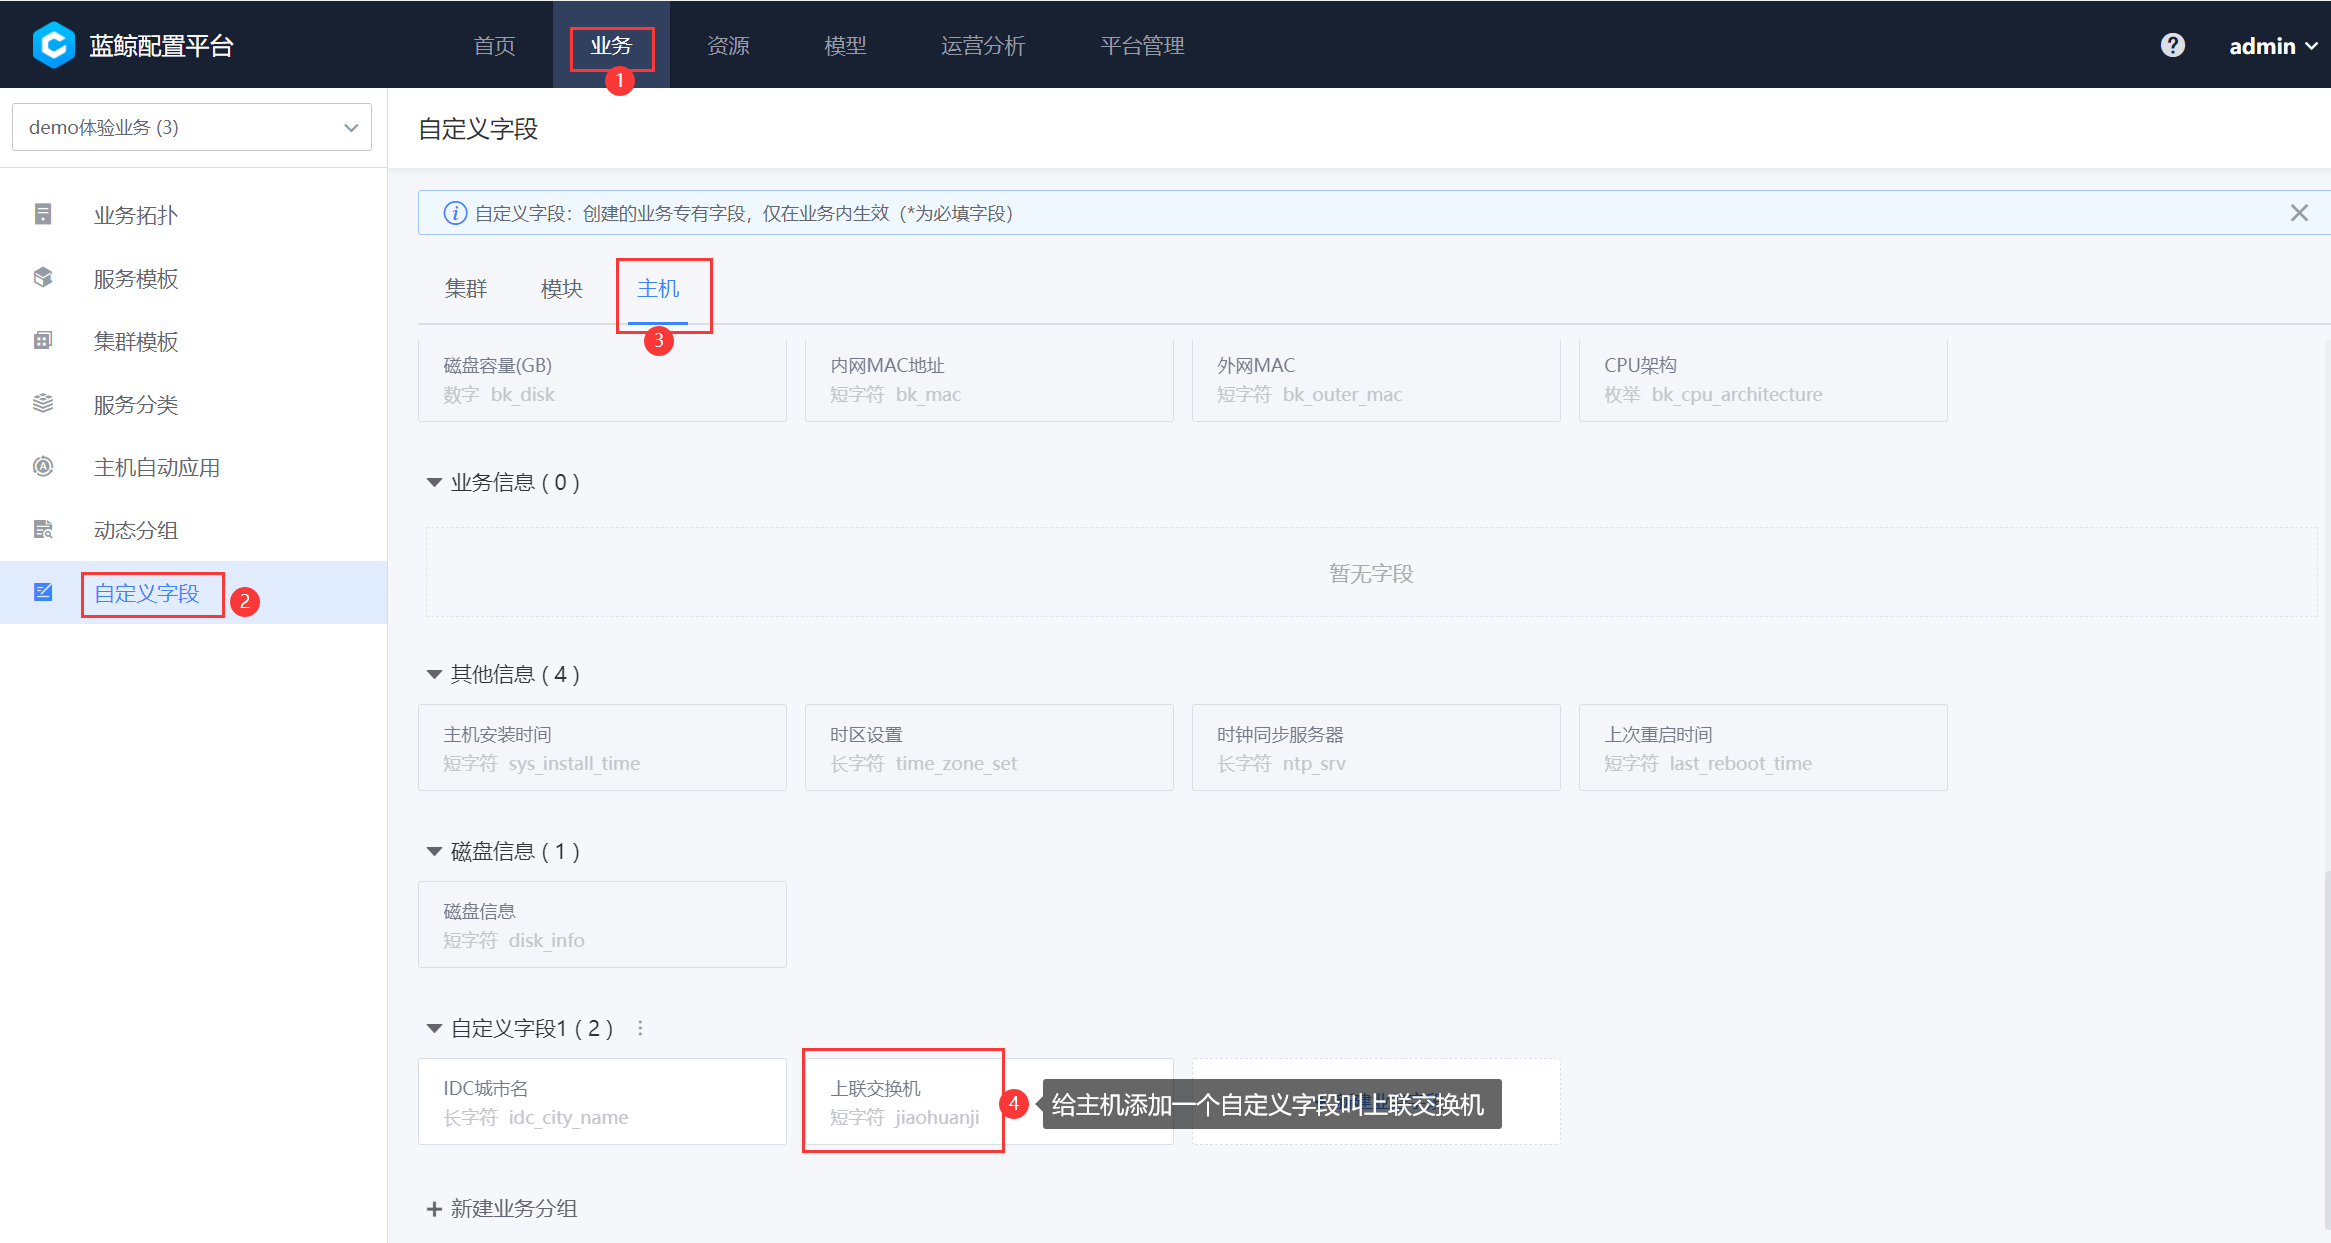2331x1243 pixels.
Task: Open the 模型 top navigation item
Action: 845,46
